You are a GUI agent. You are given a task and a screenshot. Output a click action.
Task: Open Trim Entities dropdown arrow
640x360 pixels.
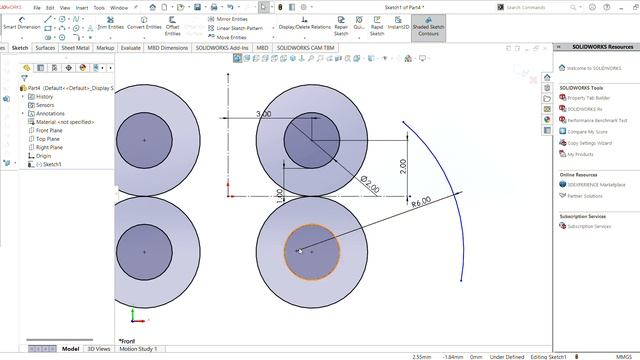tap(110, 37)
